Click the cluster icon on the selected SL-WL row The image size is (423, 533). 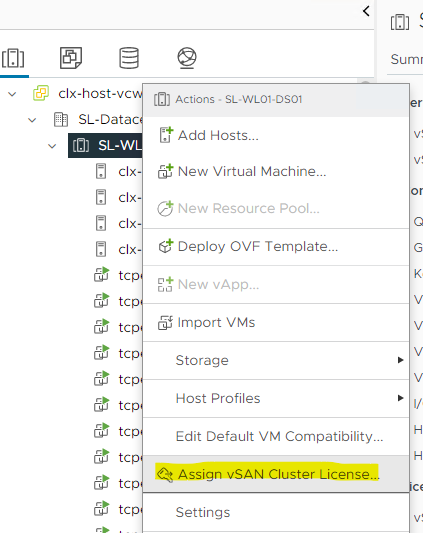[81, 145]
